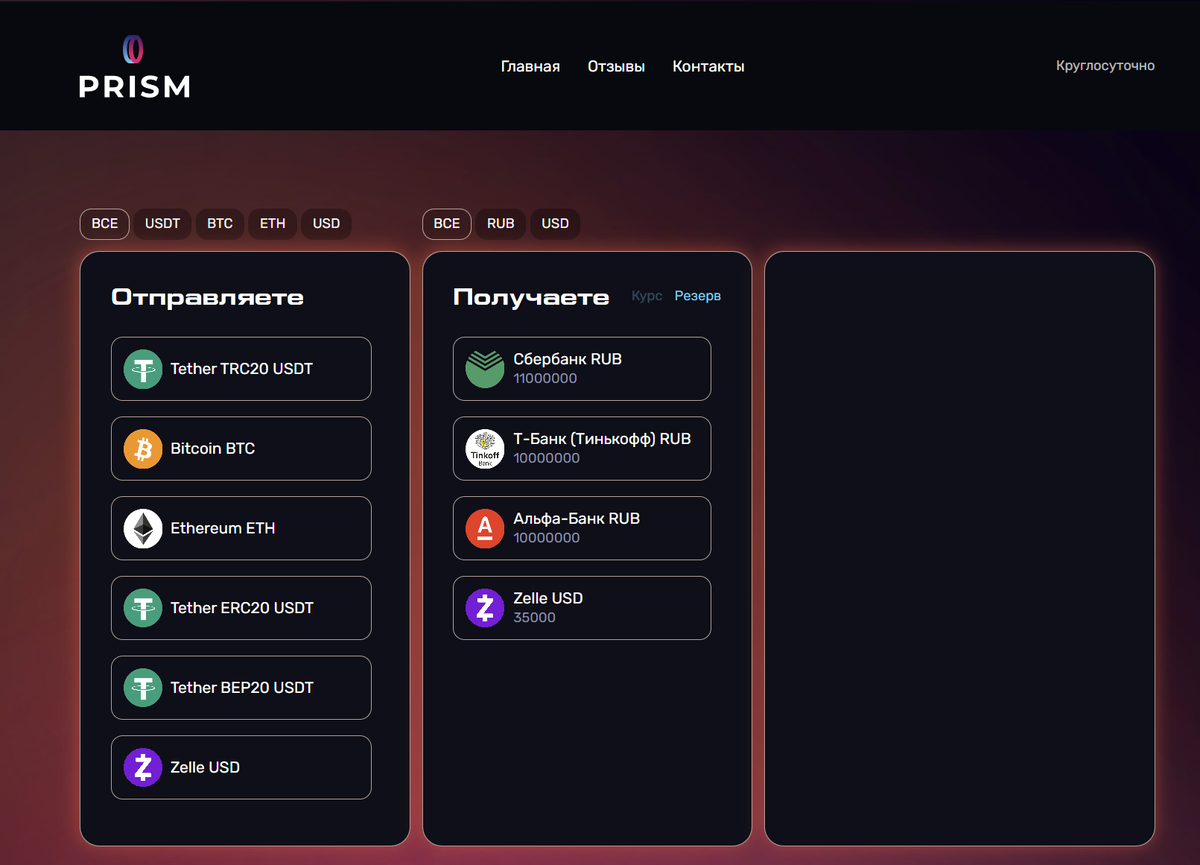Click the Zelle icon in Получаете list
1200x865 pixels.
tap(485, 608)
